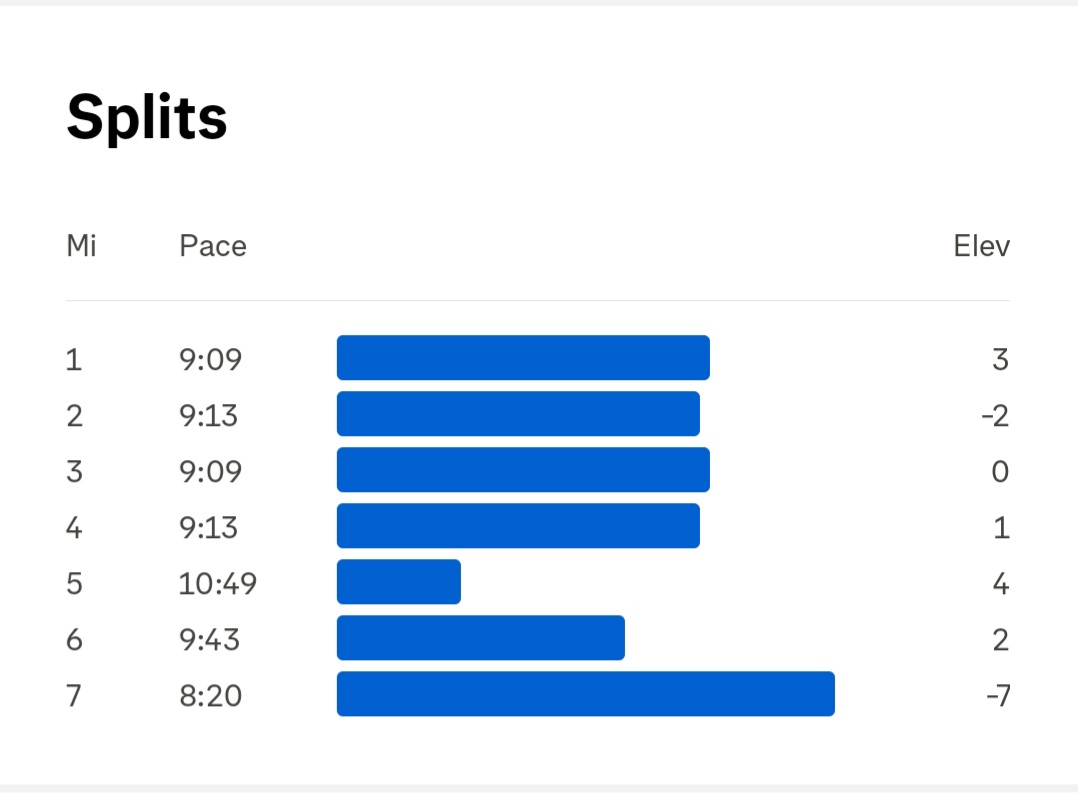Viewport: 1078px width, 809px height.
Task: Select the Mi column header
Action: click(x=81, y=246)
